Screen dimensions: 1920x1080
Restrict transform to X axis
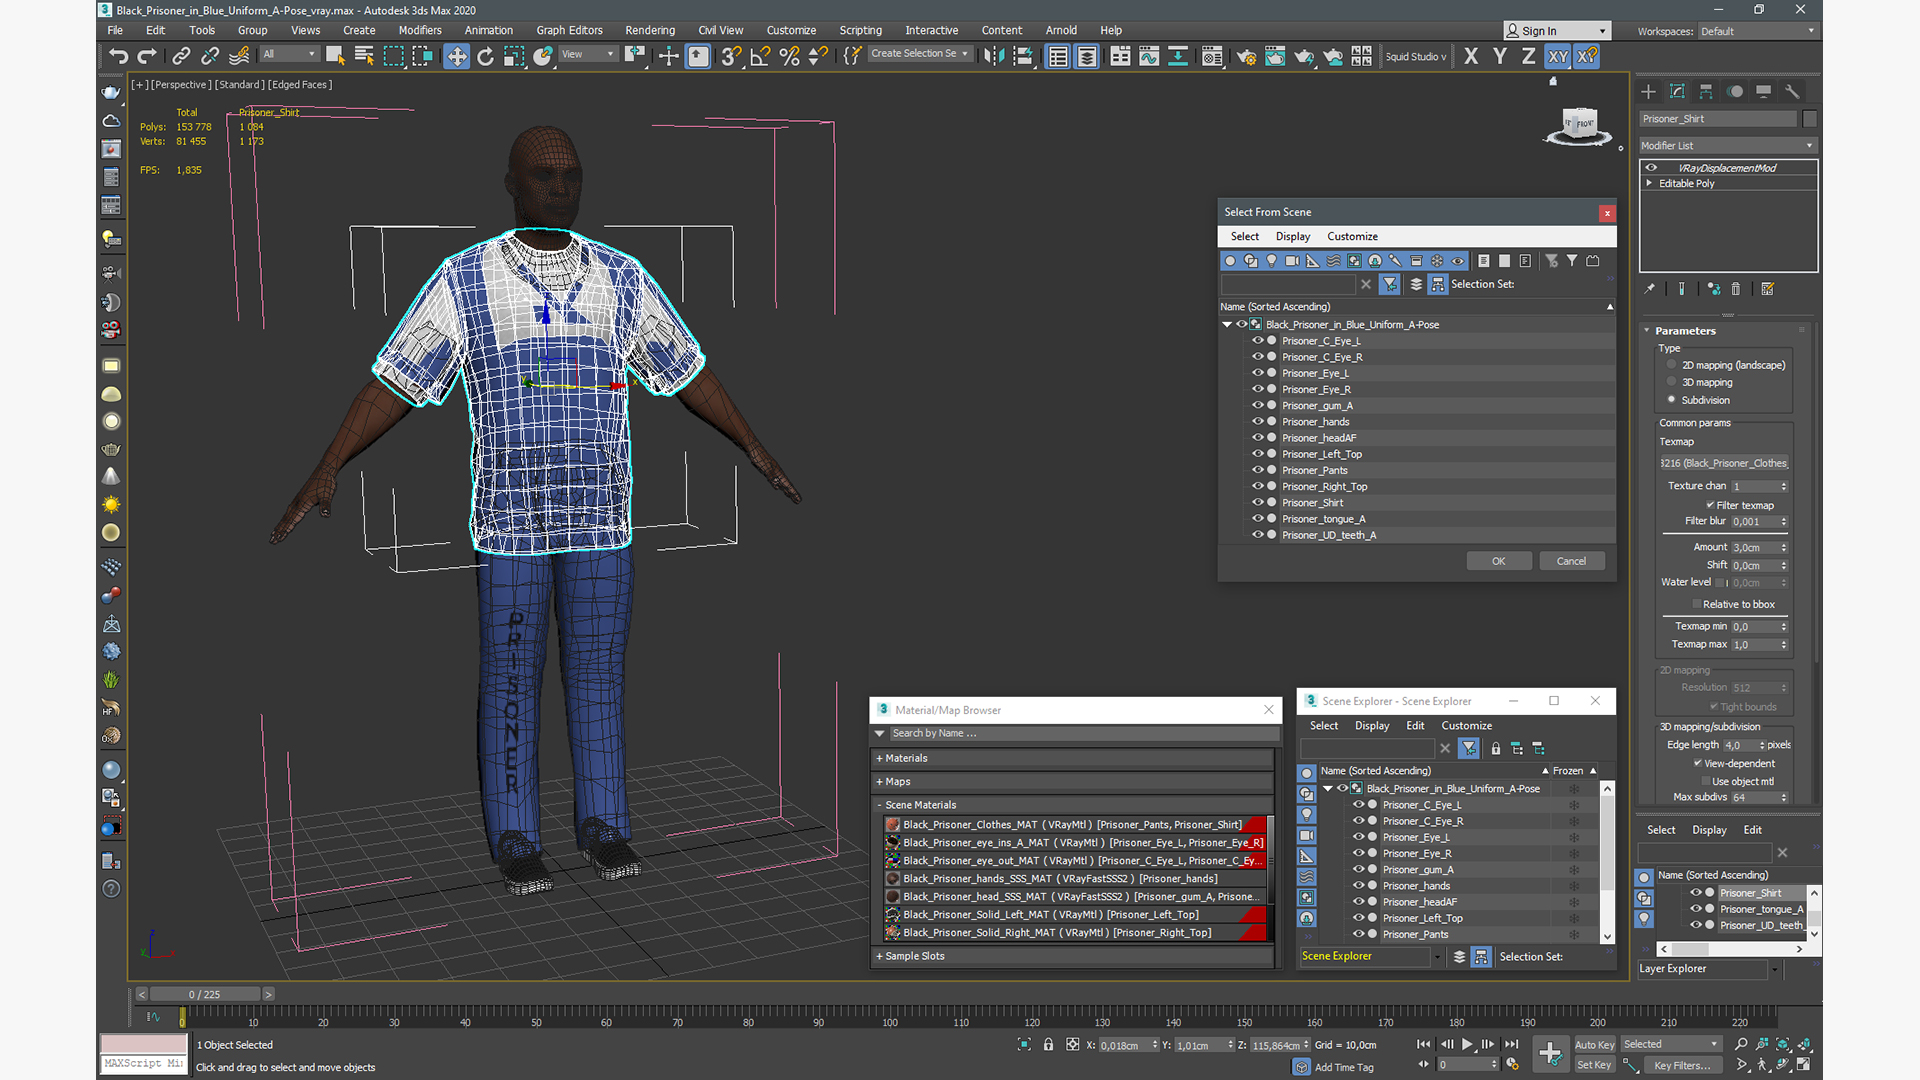1470,56
